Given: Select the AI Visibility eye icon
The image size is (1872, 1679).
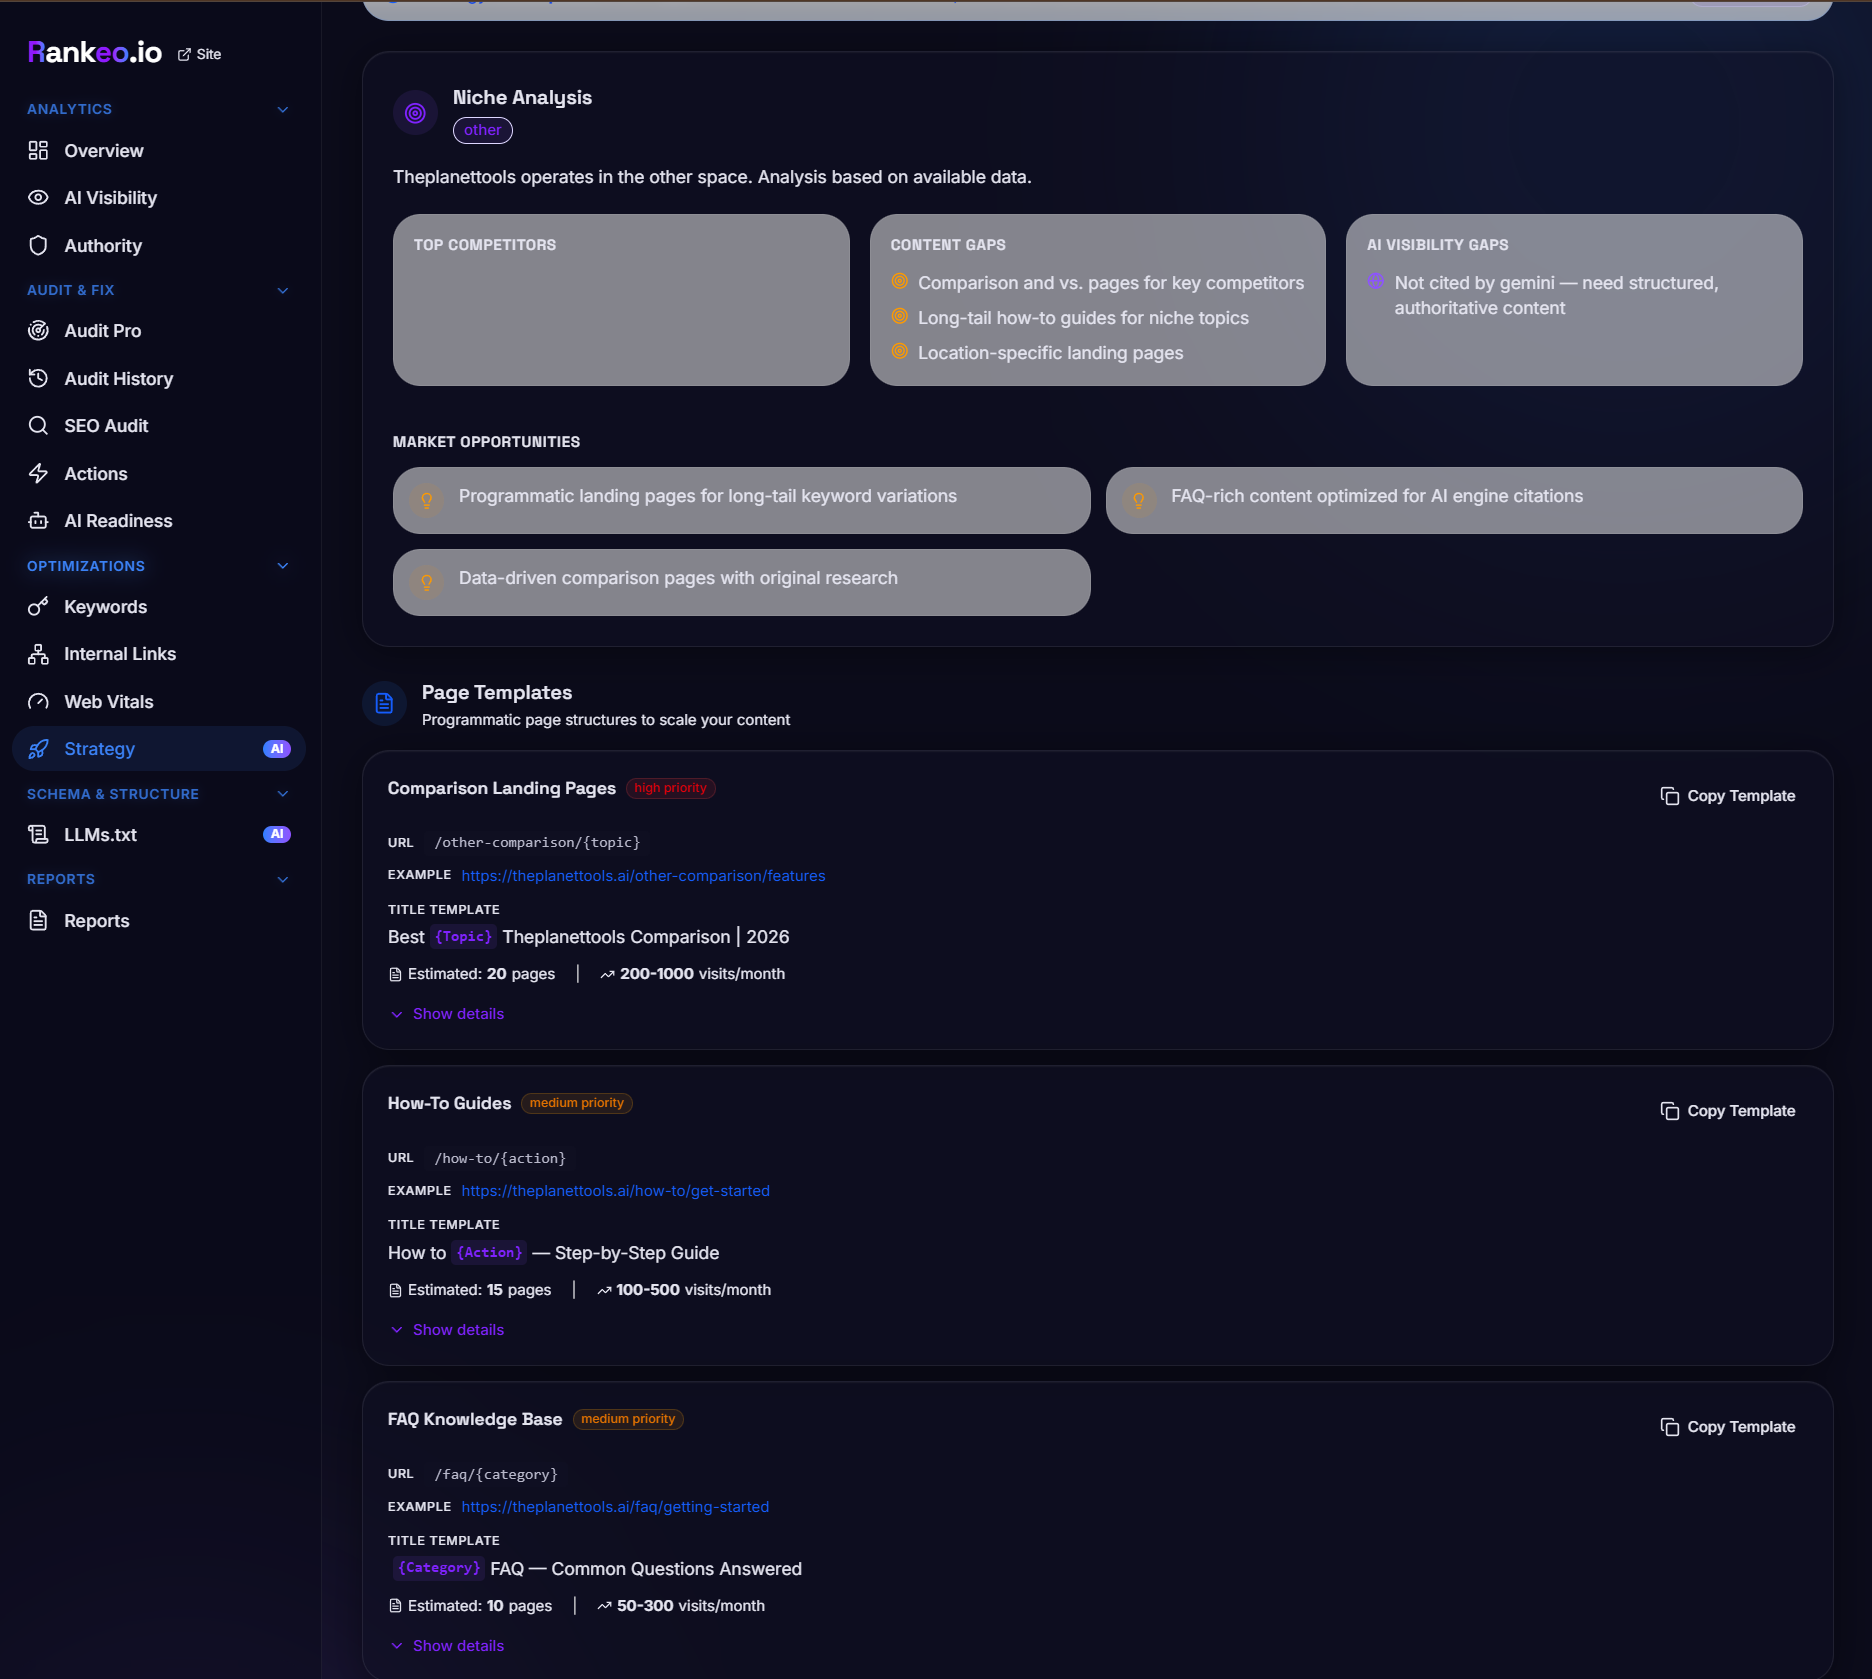Looking at the screenshot, I should pyautogui.click(x=38, y=197).
